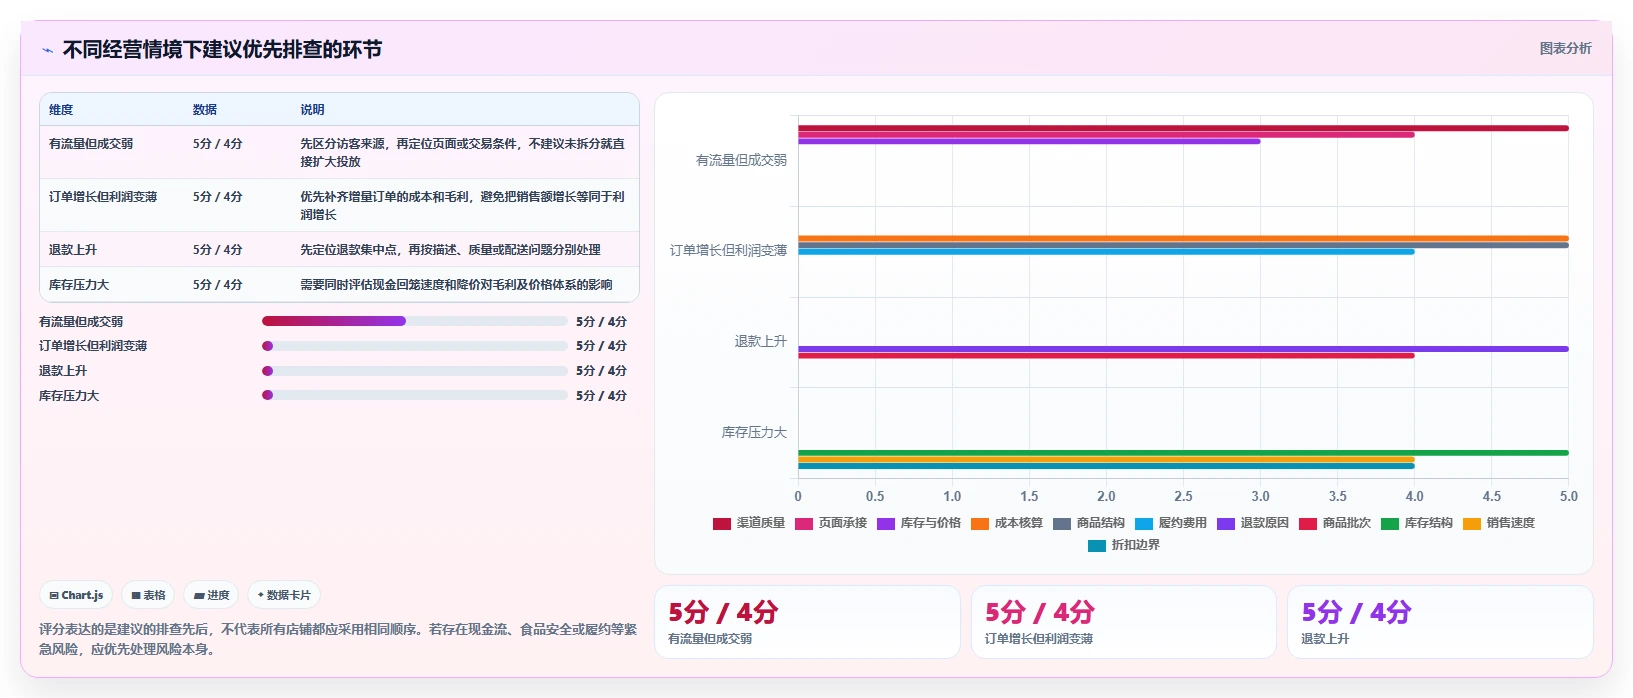Image resolution: width=1633 pixels, height=698 pixels.
Task: Click the 订单增长但利润变薄 chart axis label
Action: 728,250
